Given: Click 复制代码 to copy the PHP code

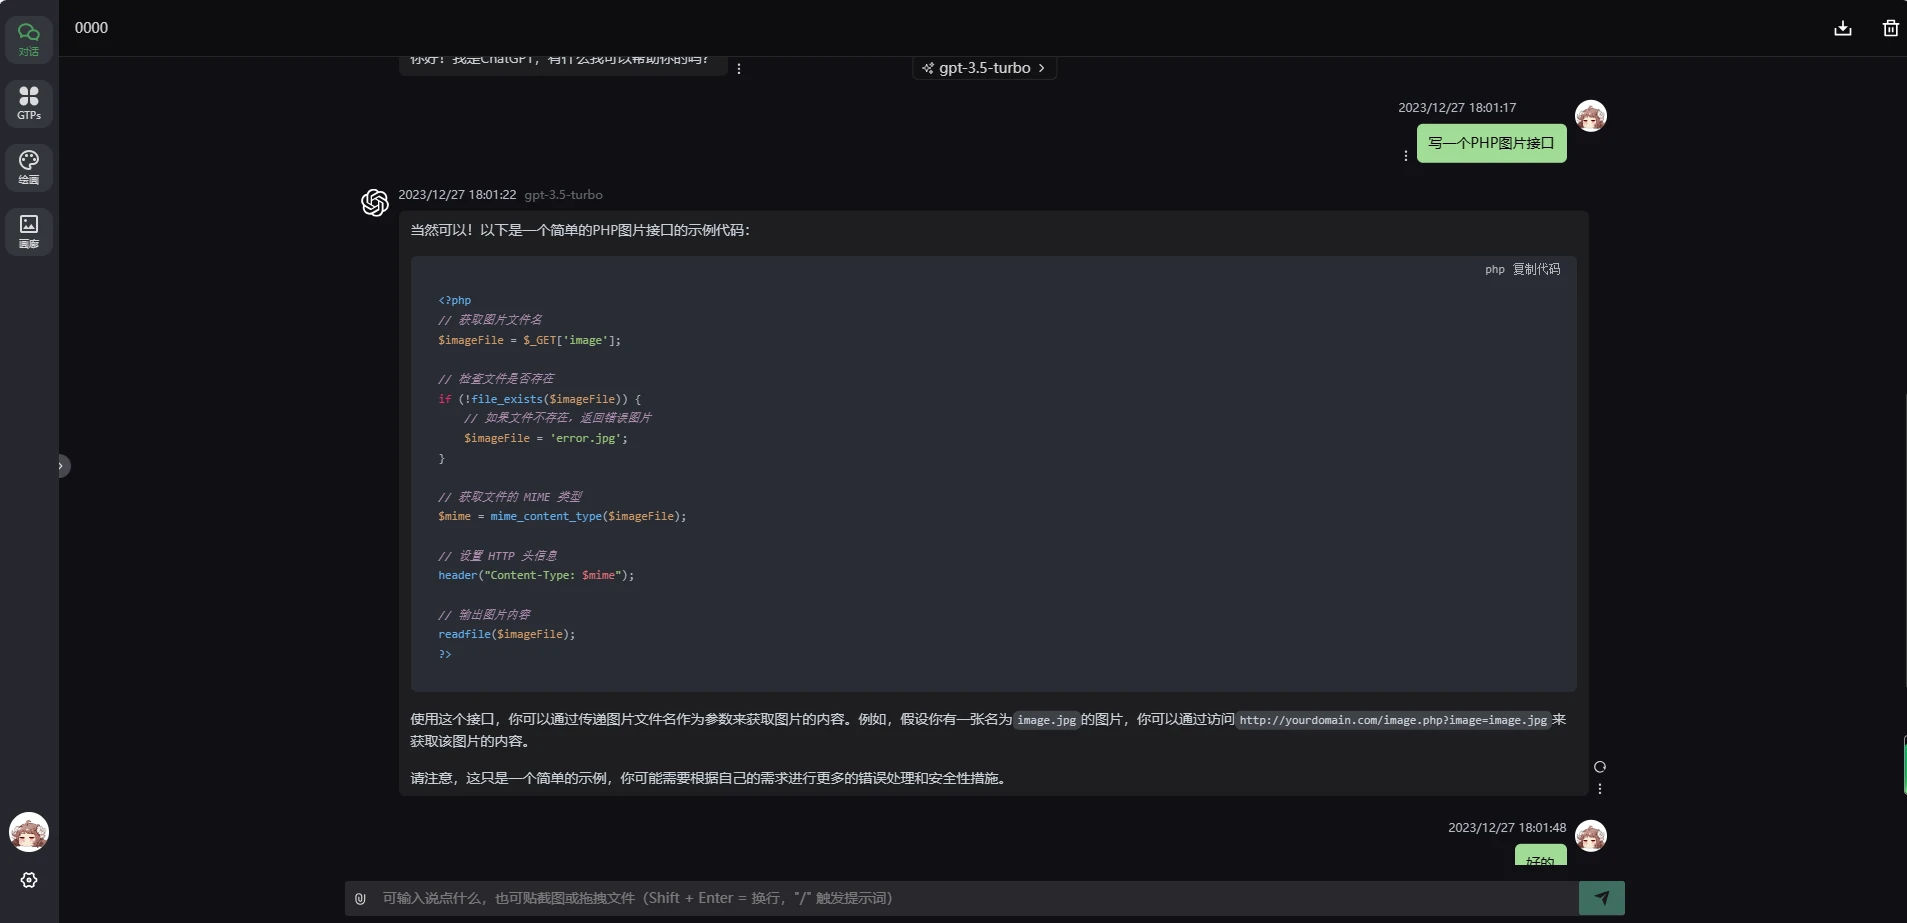Looking at the screenshot, I should coord(1536,269).
